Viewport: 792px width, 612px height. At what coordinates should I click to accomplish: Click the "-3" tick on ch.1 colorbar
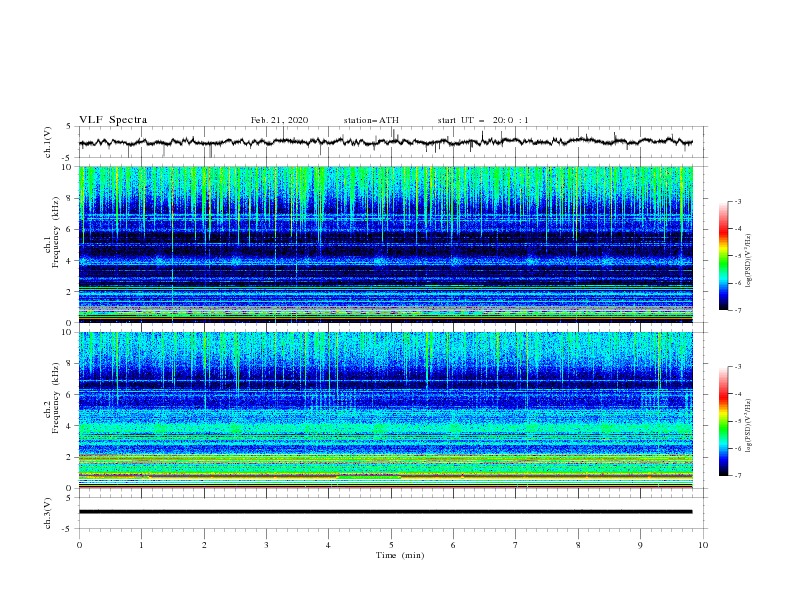pos(737,202)
